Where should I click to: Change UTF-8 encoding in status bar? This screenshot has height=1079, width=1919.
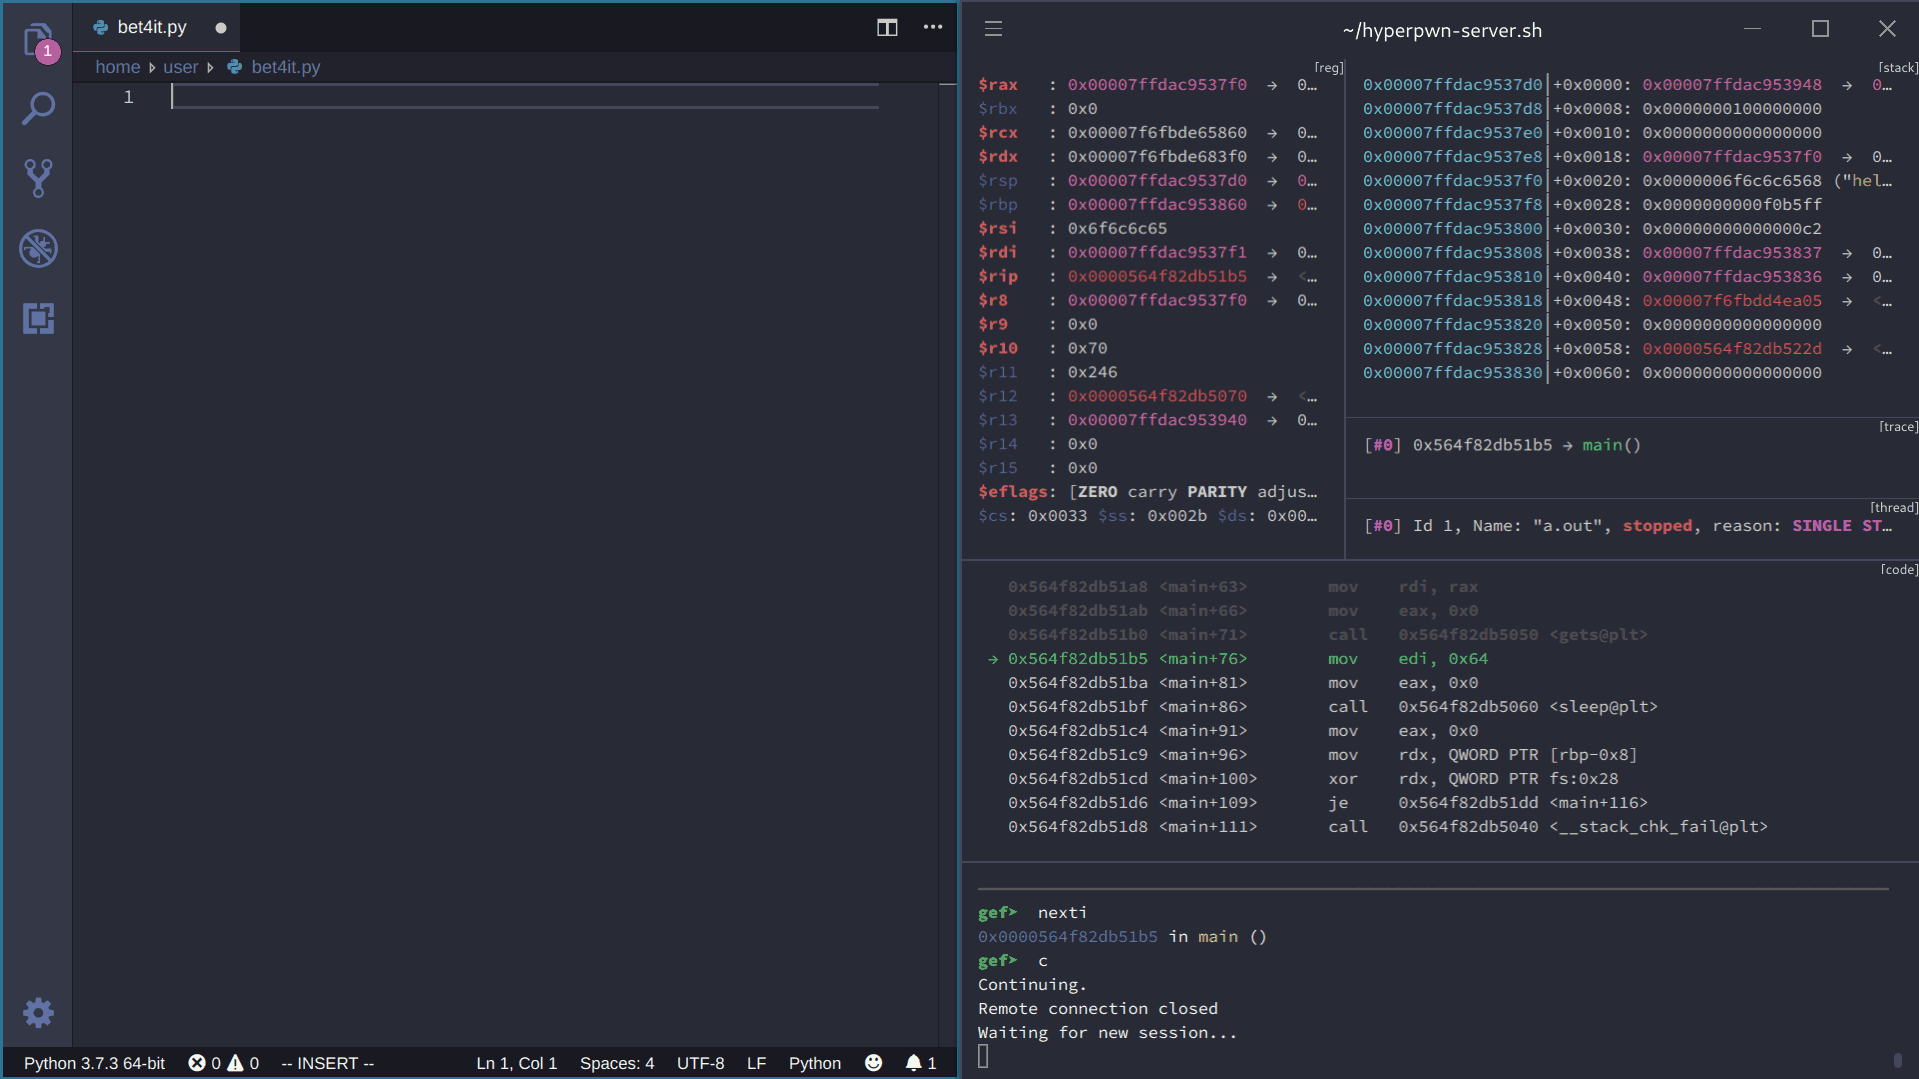700,1063
